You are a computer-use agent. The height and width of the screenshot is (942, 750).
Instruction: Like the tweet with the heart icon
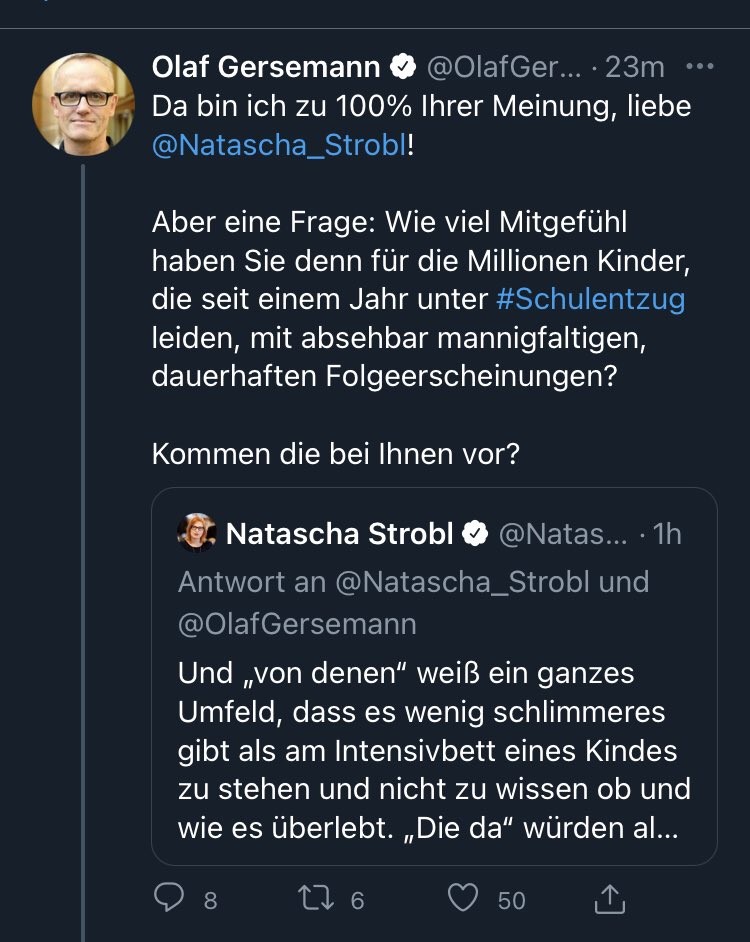[x=462, y=899]
